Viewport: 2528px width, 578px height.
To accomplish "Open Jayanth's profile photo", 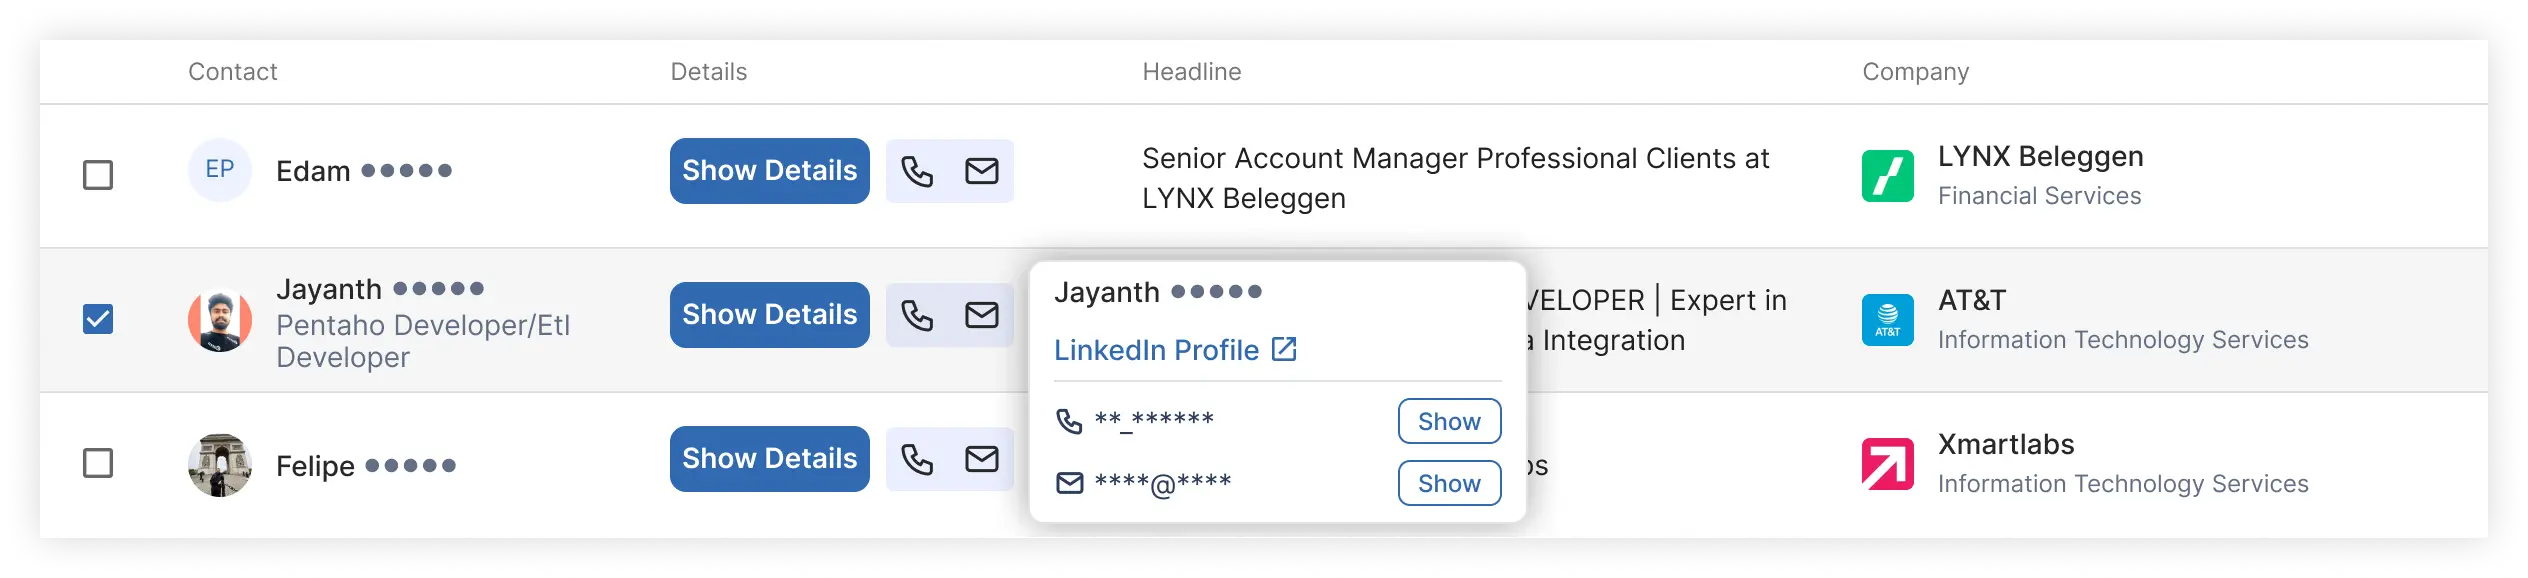I will click(220, 320).
